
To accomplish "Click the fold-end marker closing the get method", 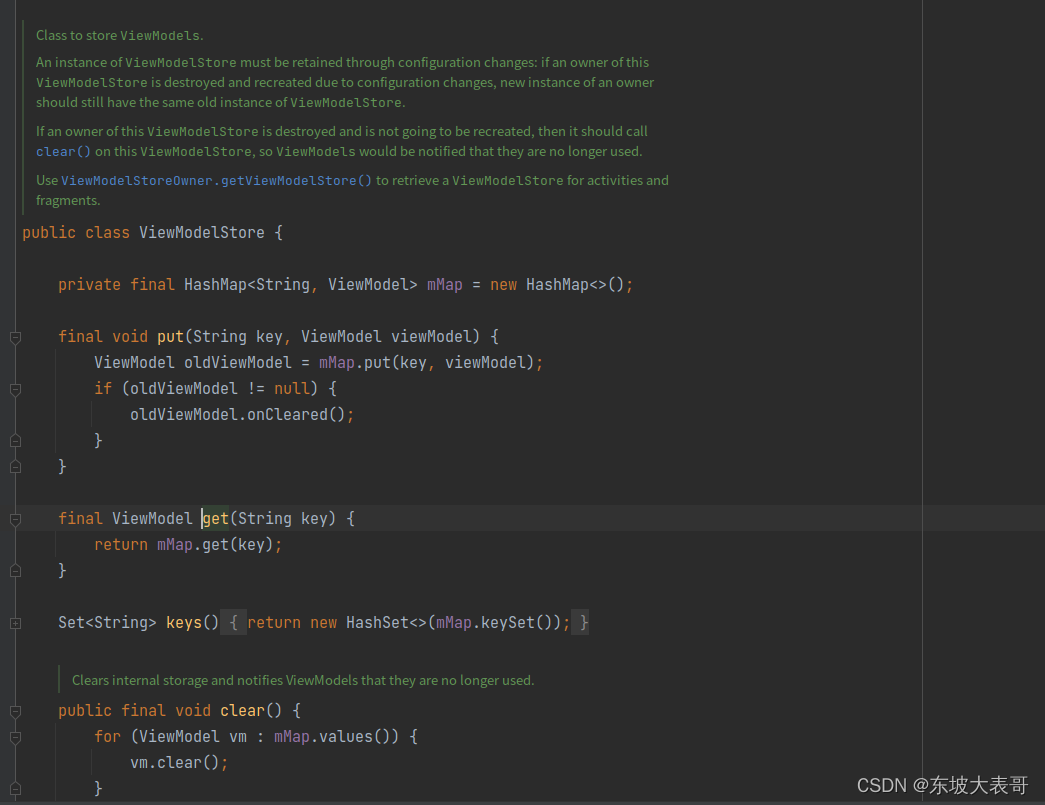I will coord(16,571).
